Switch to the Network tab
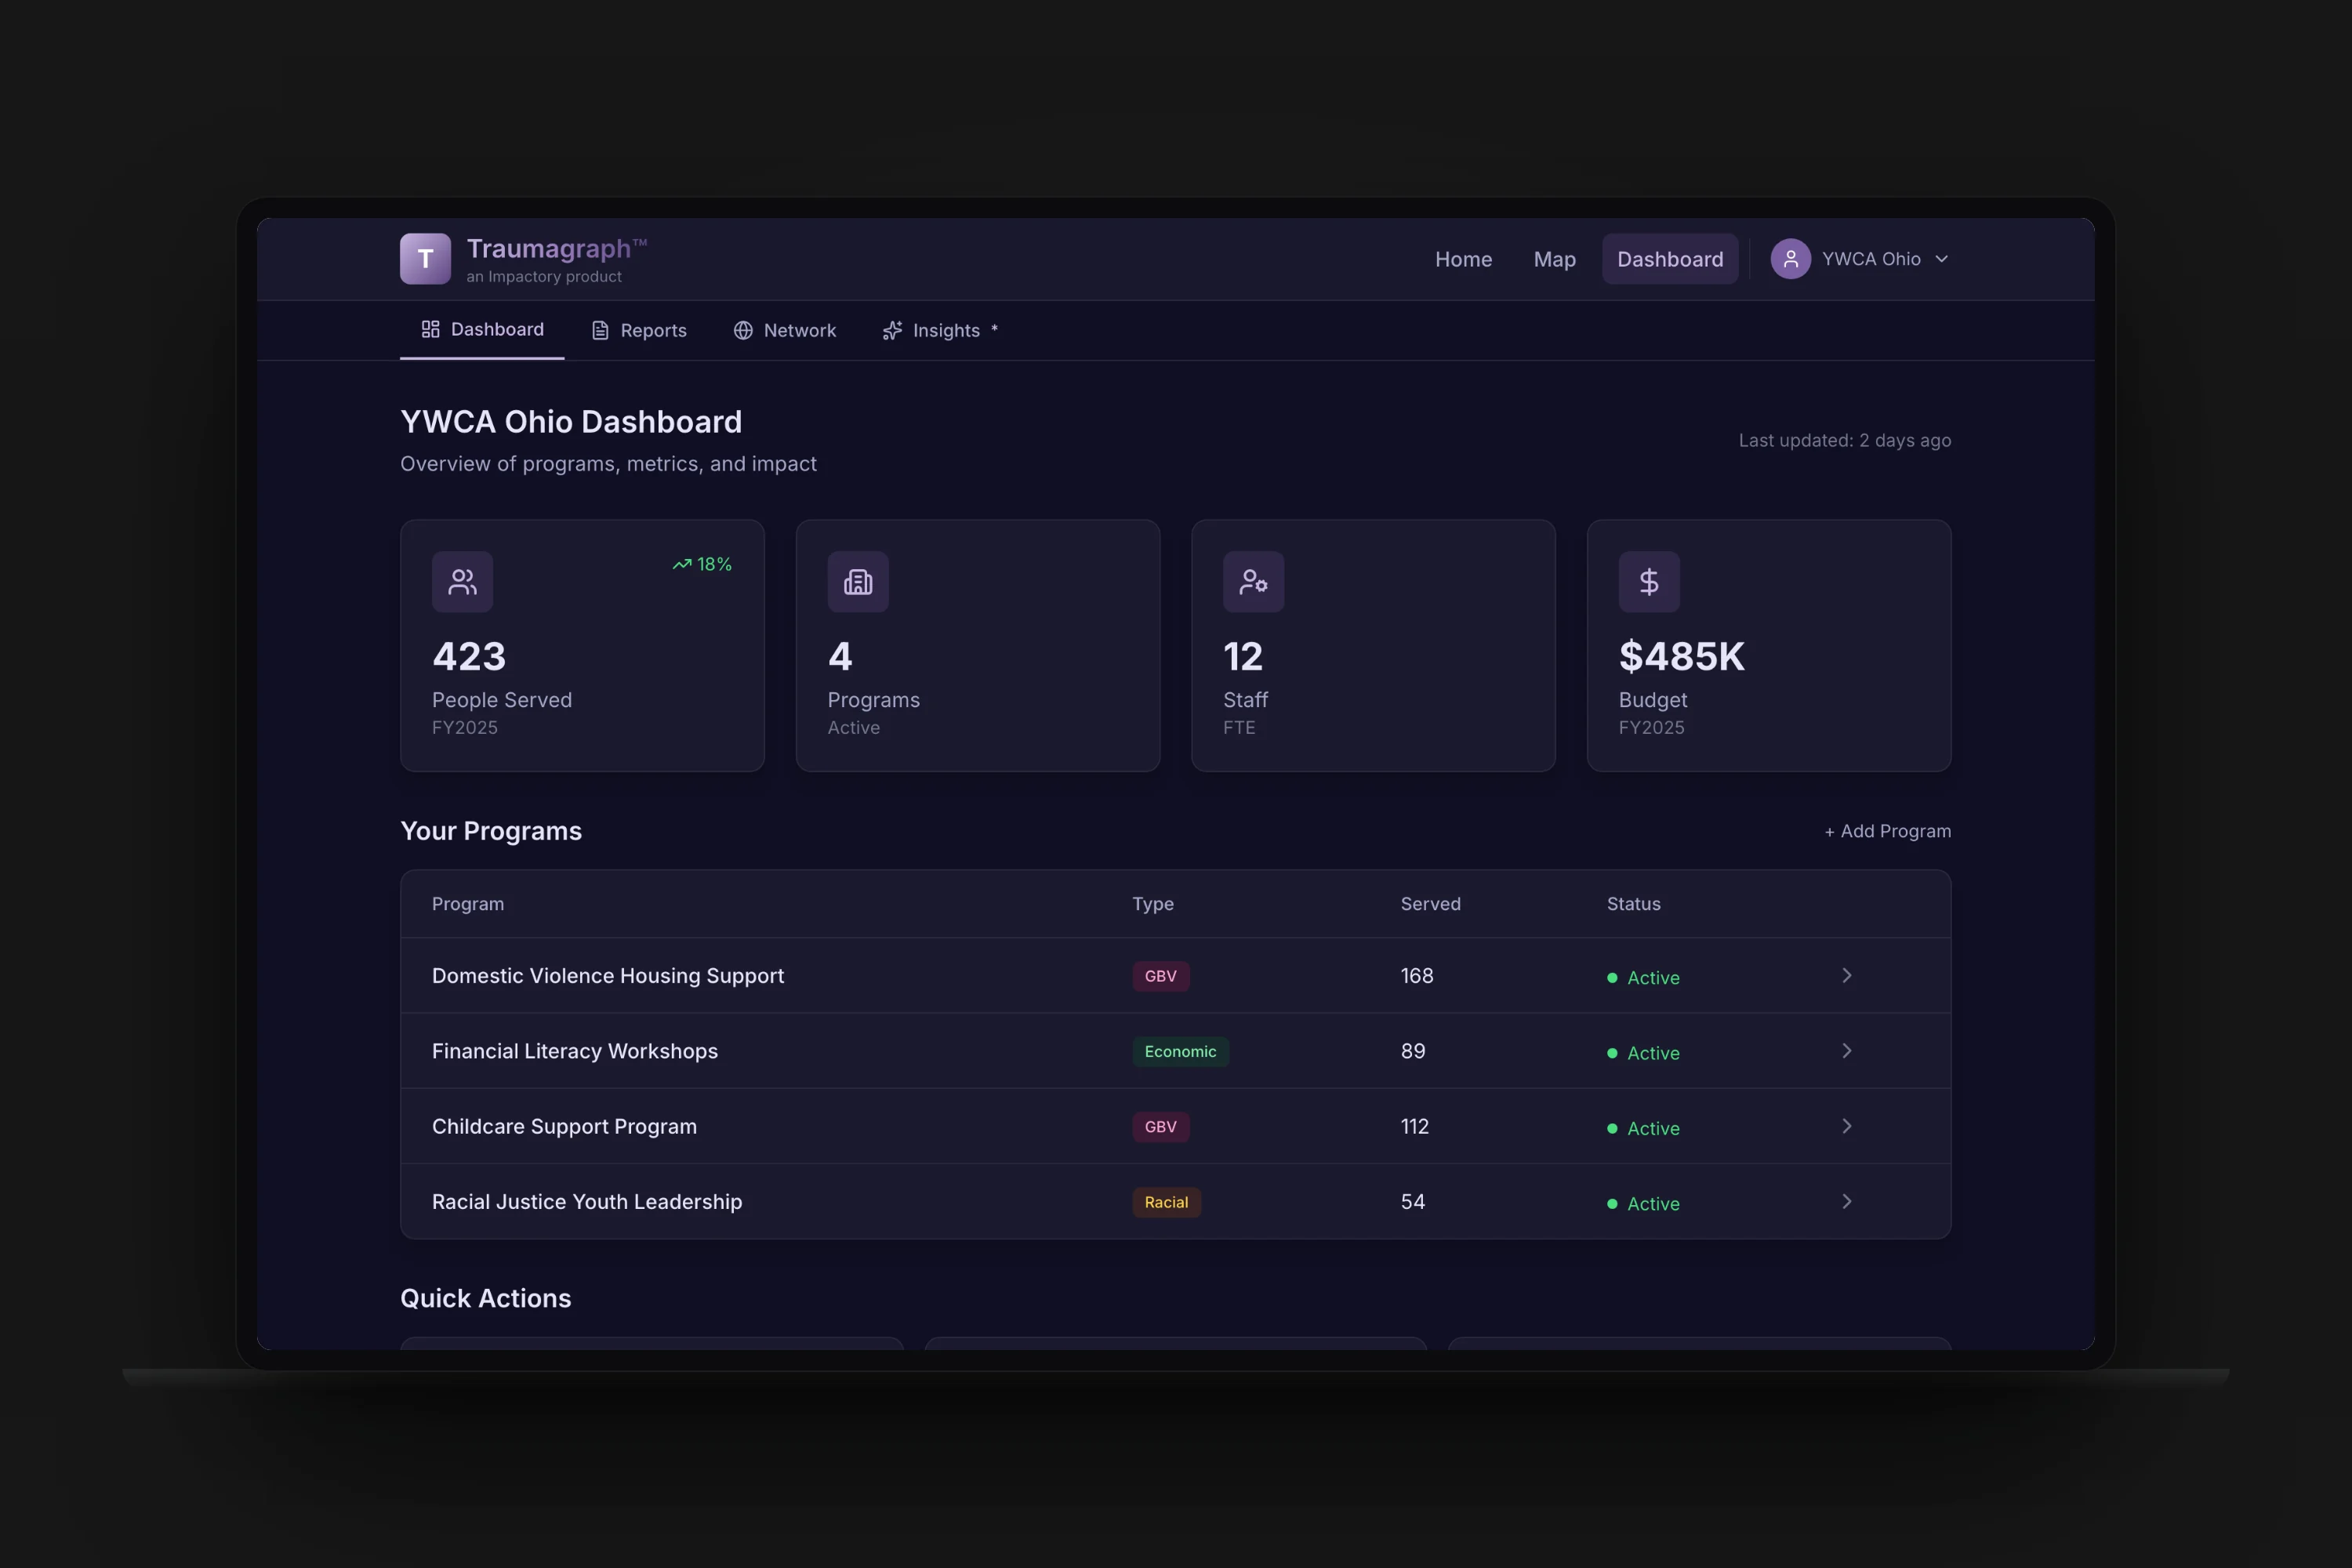 click(785, 331)
